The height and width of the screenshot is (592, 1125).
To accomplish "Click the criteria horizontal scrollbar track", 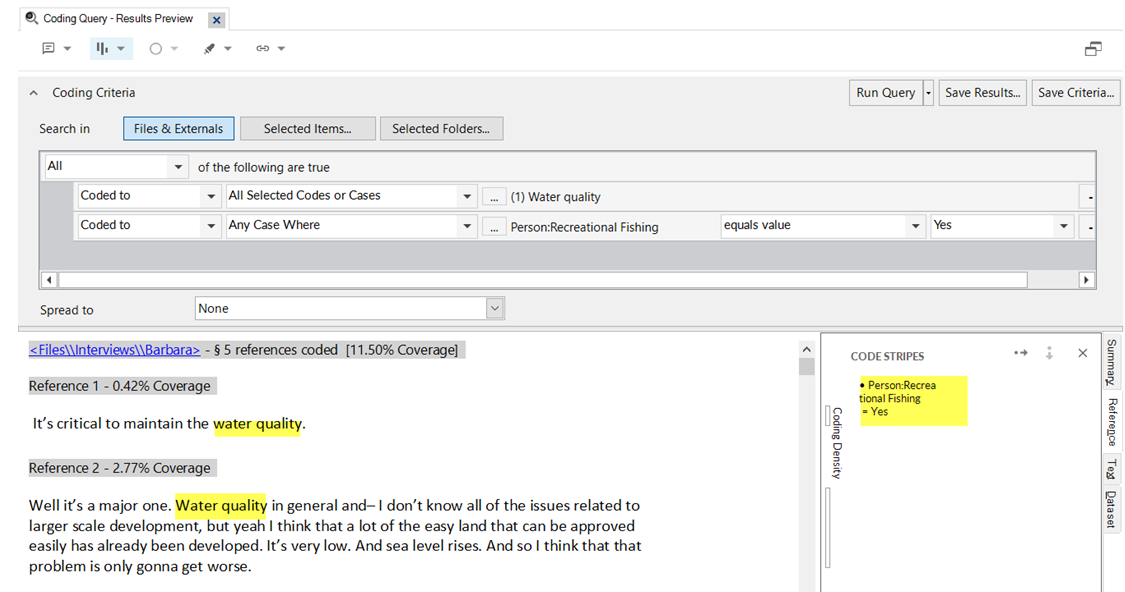I will [x=542, y=280].
